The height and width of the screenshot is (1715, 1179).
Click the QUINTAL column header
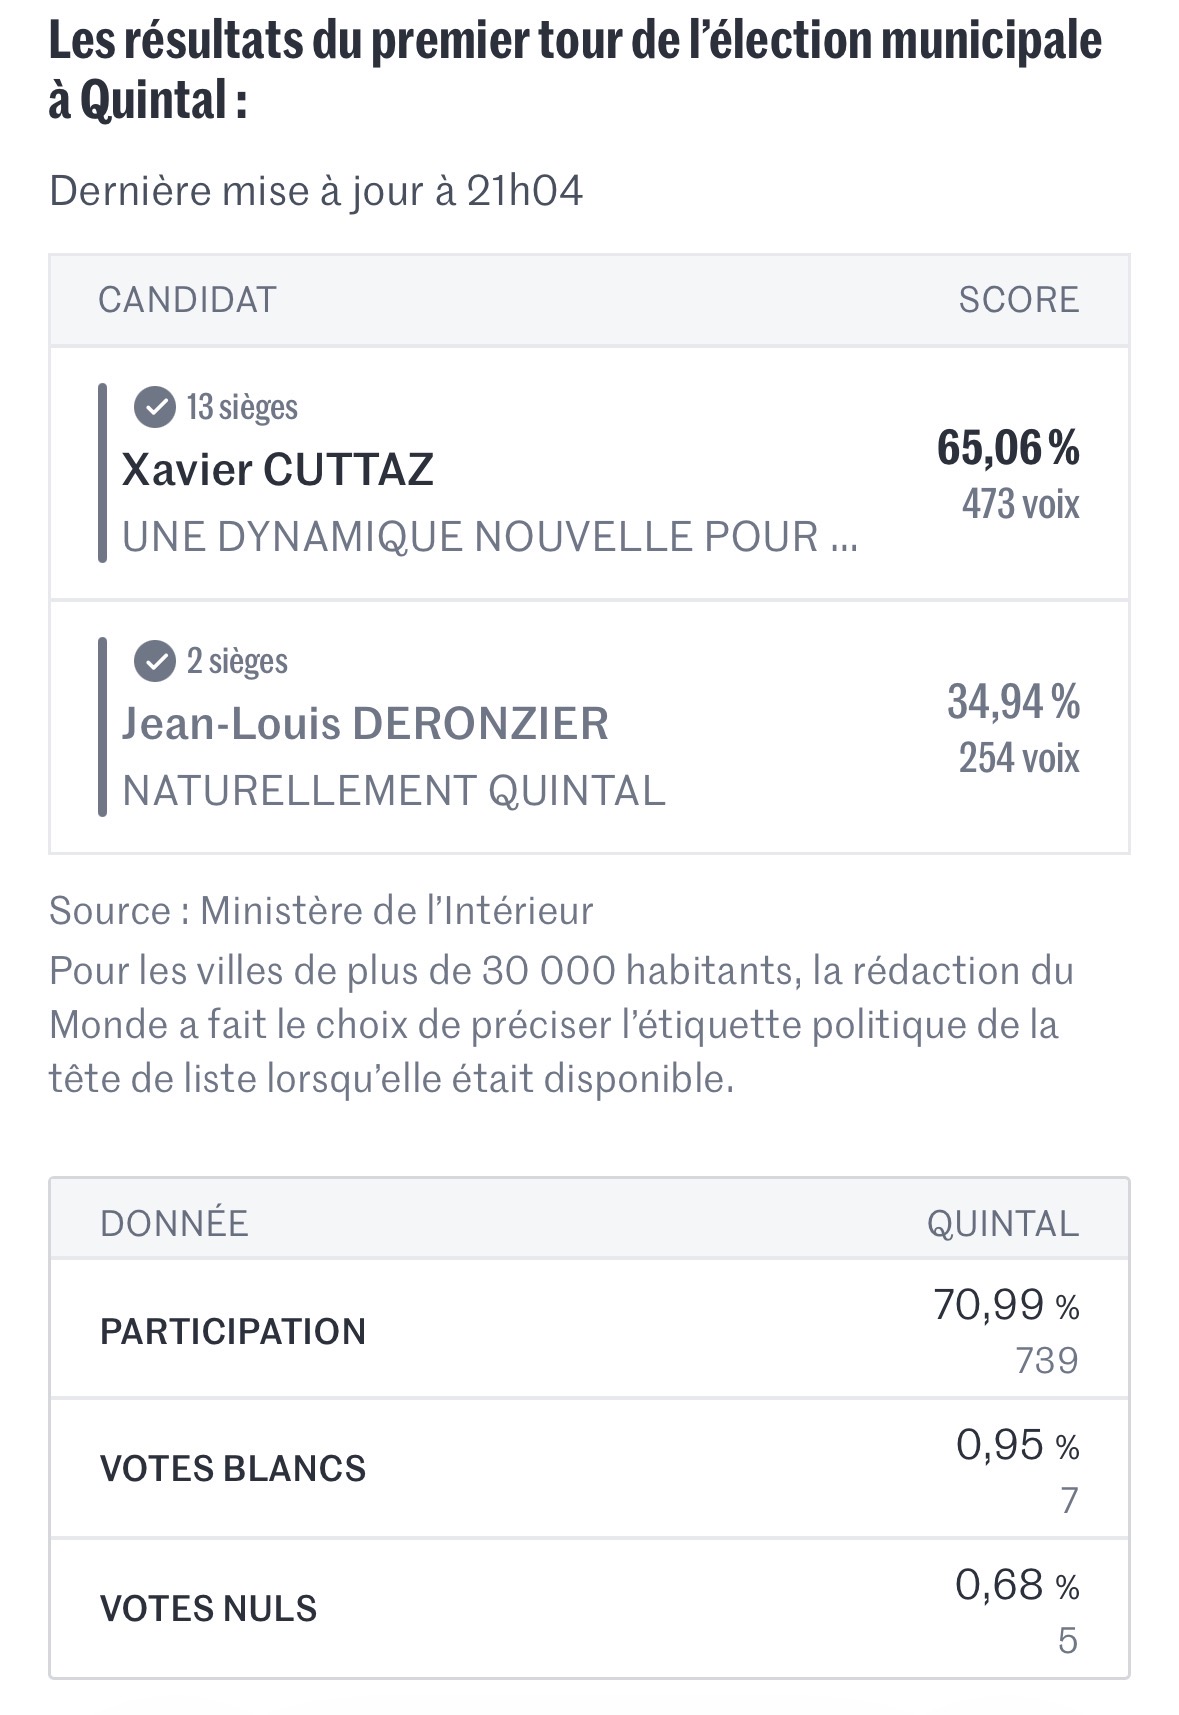[1002, 1223]
